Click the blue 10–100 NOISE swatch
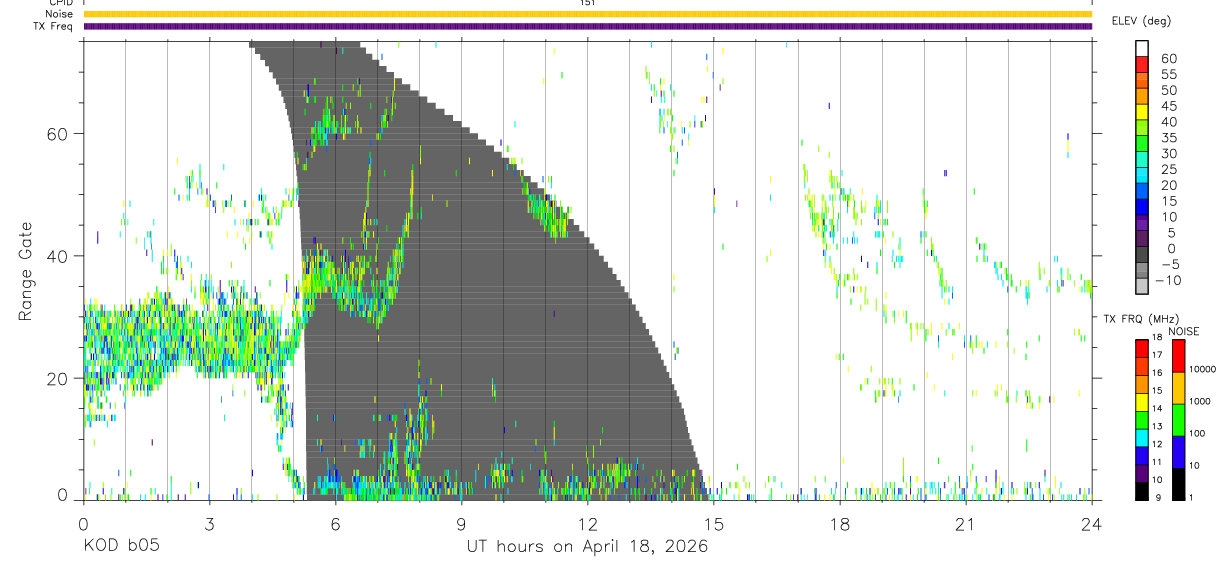This screenshot has height=567, width=1228. click(x=1178, y=452)
